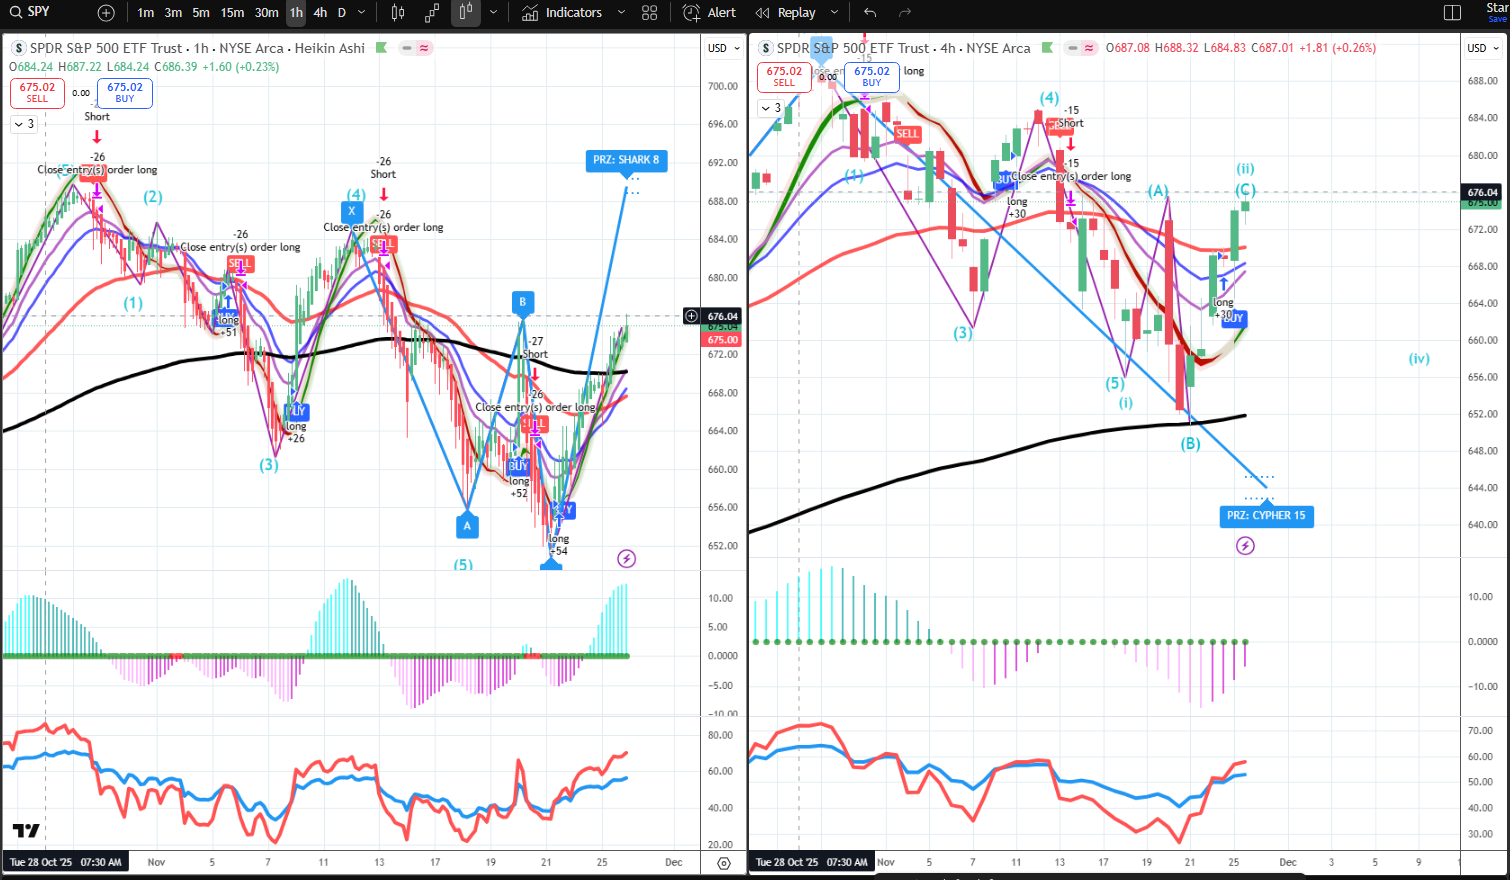Toggle the grey dash pill on 1h chart

click(x=407, y=48)
